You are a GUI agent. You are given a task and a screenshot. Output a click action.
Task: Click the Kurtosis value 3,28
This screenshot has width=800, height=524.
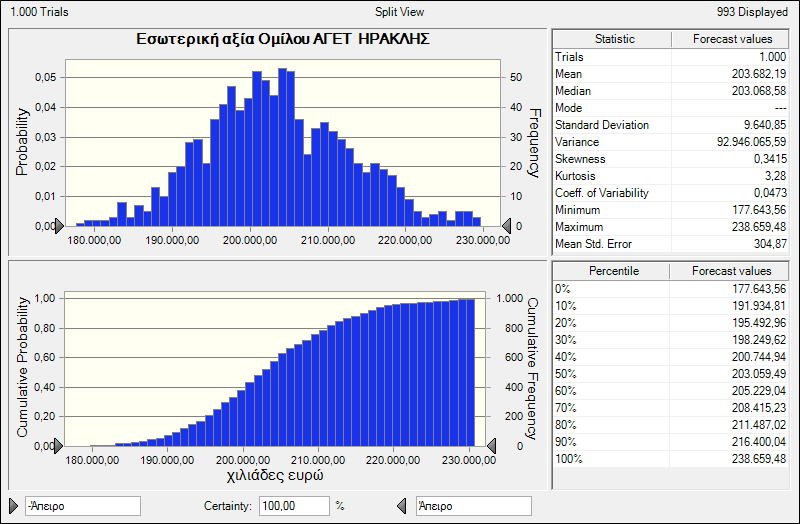(x=776, y=176)
